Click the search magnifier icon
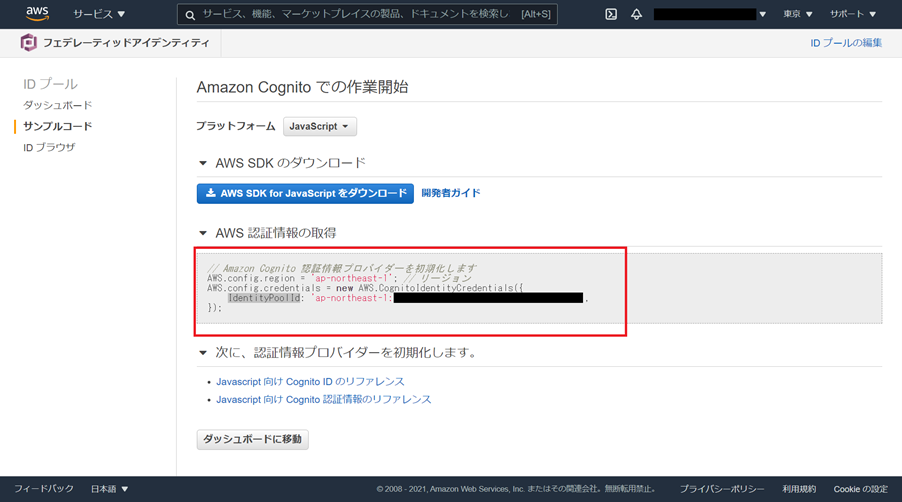The height and width of the screenshot is (502, 902). coord(190,15)
